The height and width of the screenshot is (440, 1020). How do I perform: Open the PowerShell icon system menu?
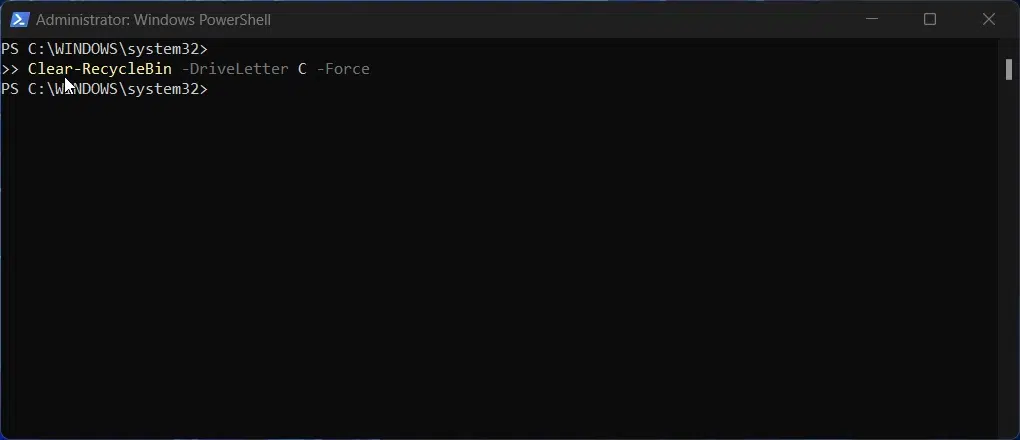tap(20, 20)
